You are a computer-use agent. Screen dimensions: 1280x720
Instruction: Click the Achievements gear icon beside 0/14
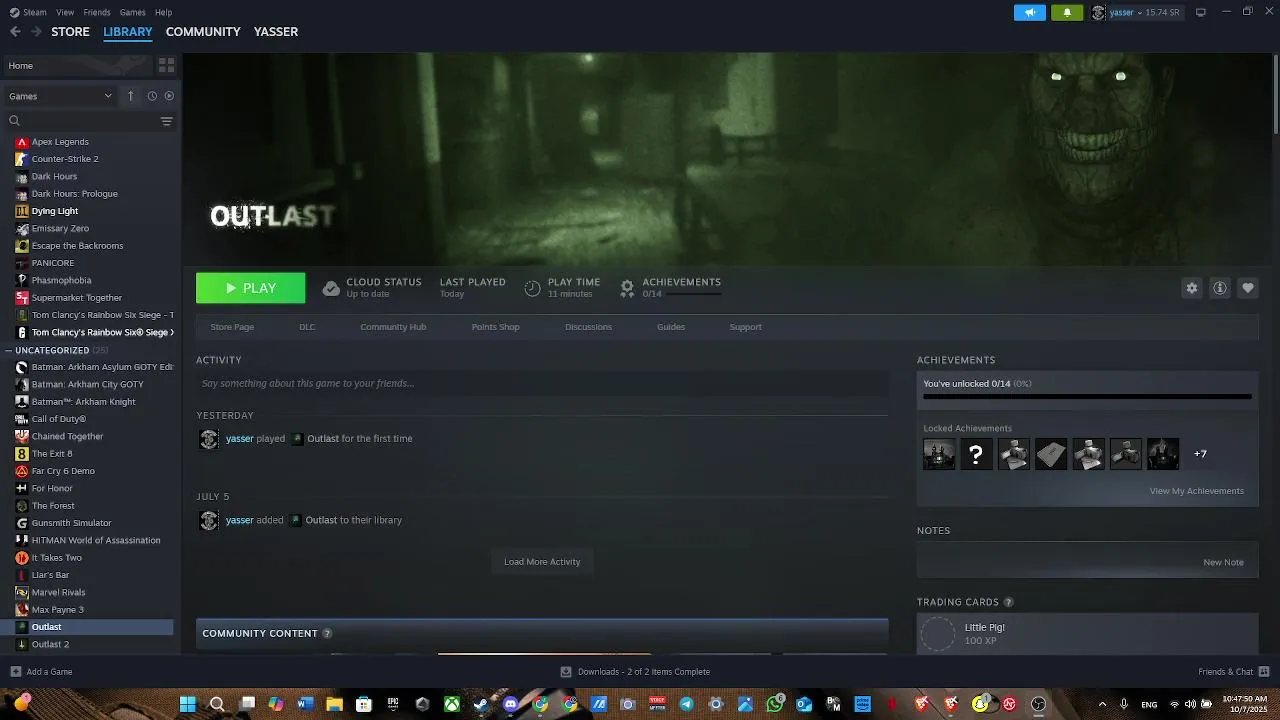pos(627,288)
